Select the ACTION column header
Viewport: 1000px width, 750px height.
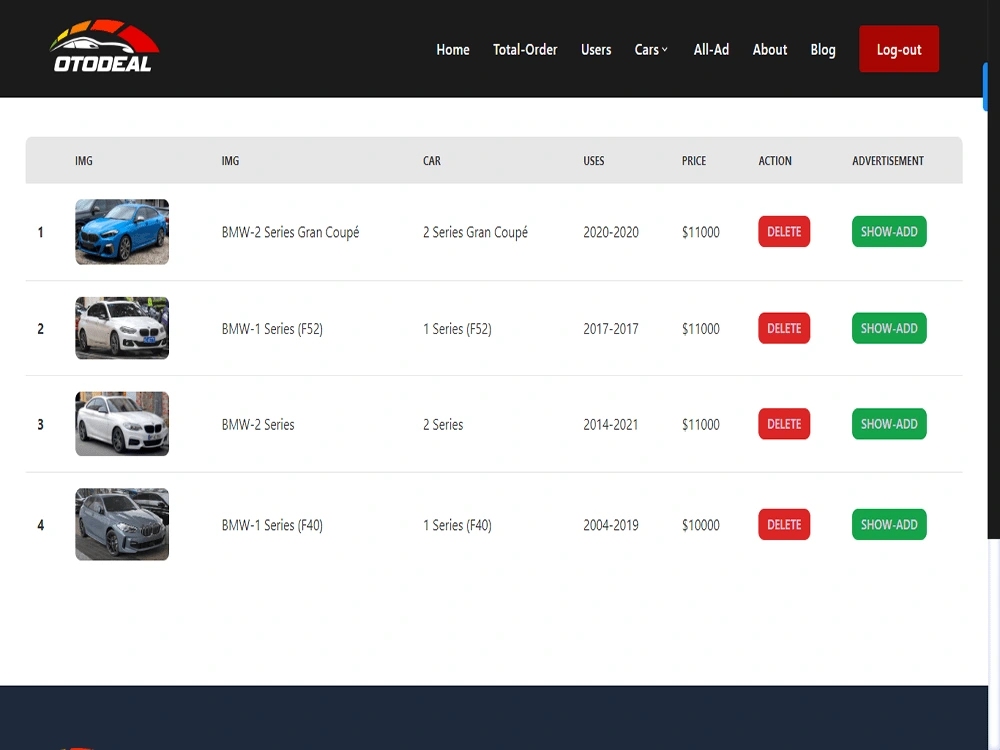click(775, 161)
